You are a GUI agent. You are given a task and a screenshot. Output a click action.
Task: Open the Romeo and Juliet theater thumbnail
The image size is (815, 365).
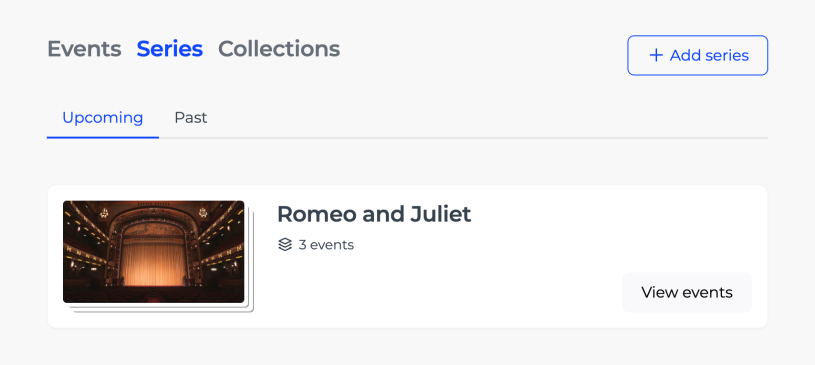[153, 252]
